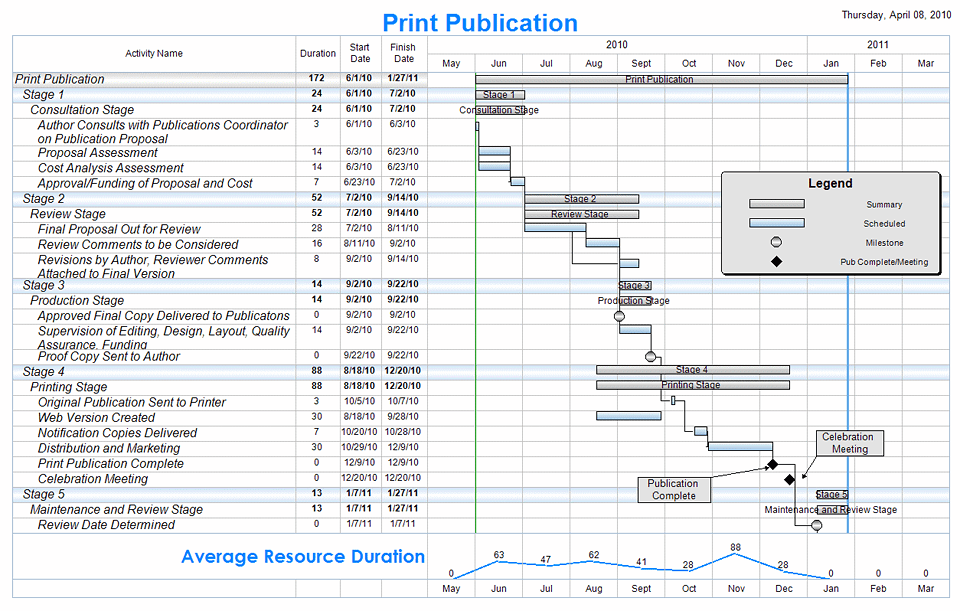Image resolution: width=960 pixels, height=611 pixels.
Task: Select the Summary bar sample in Legend
Action: 776,205
